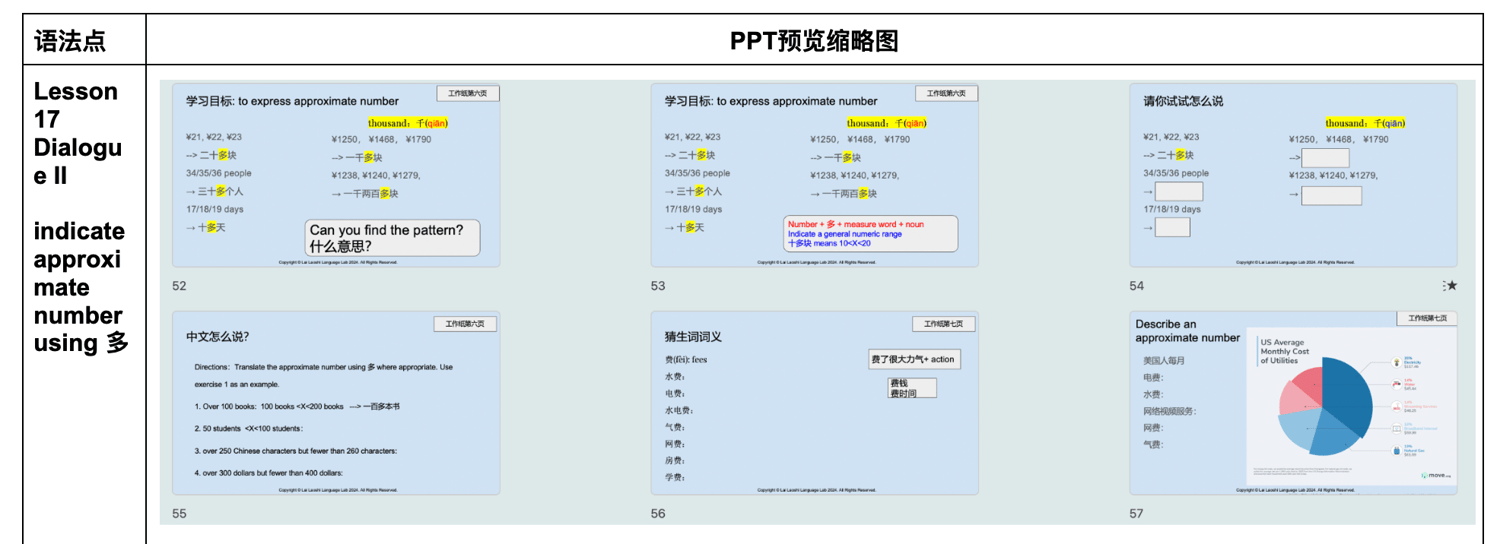Select slide 54 thumbnail titled 请你试试怎么说
This screenshot has width=1500, height=544.
coord(1293,175)
